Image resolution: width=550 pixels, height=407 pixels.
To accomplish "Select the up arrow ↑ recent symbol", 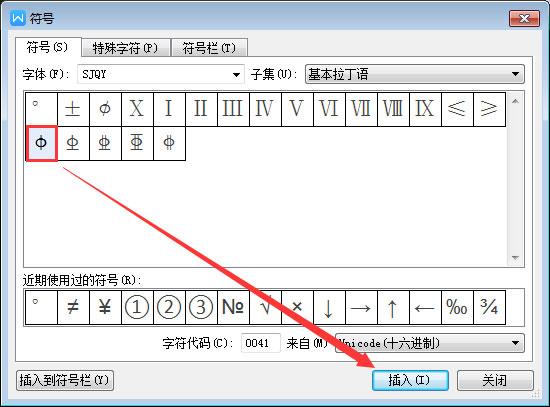I will [393, 307].
